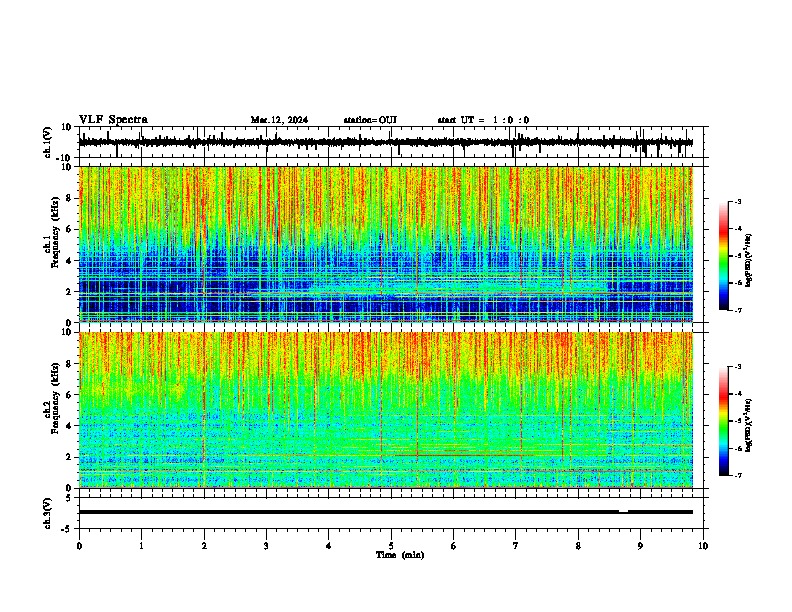The height and width of the screenshot is (612, 792).
Task: Click the ch.2 spectrogram panel
Action: click(x=385, y=410)
